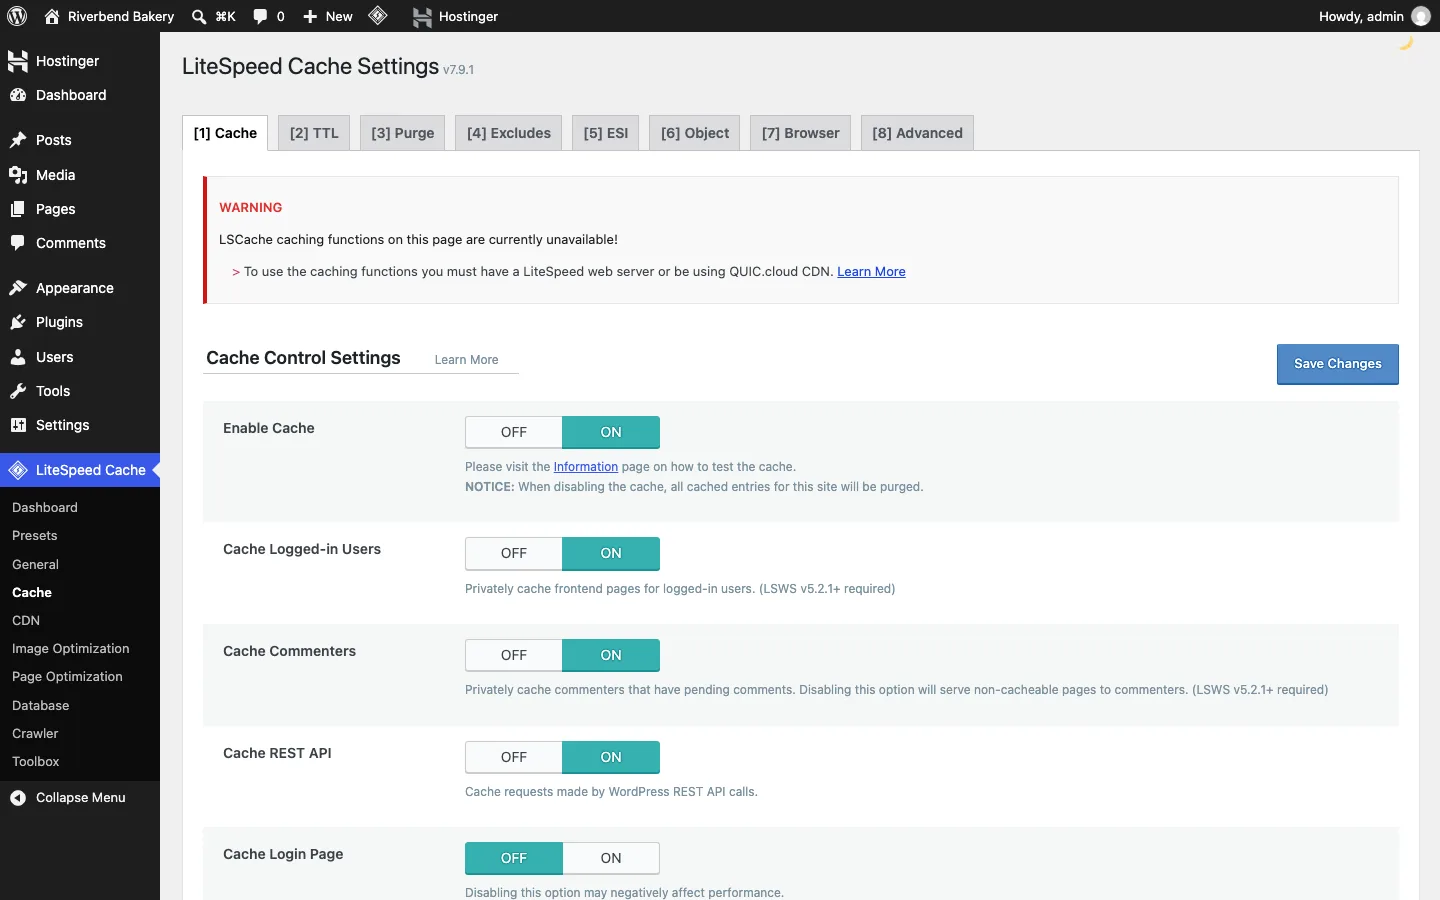Screen dimensions: 1440x900
Task: Set Enable Cache to ON
Action: click(611, 432)
